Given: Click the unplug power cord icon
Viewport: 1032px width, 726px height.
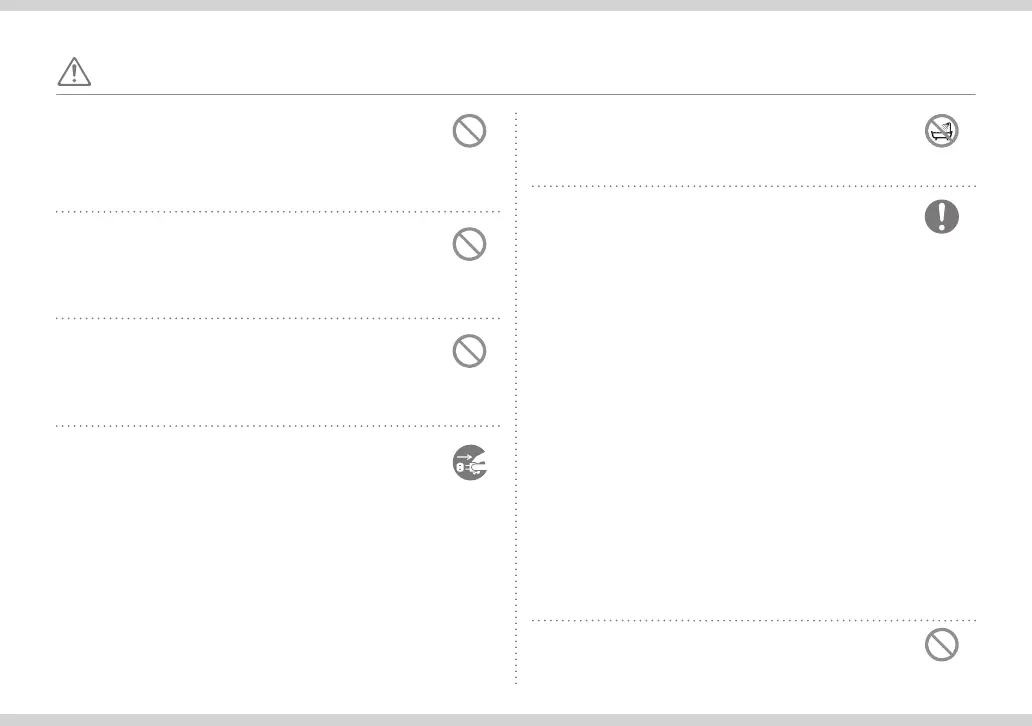Looking at the screenshot, I should point(470,462).
